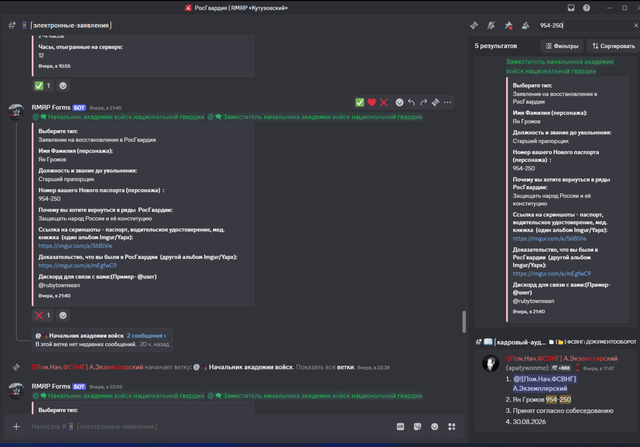
Task: Minimize the Discord window
Action: point(609,8)
